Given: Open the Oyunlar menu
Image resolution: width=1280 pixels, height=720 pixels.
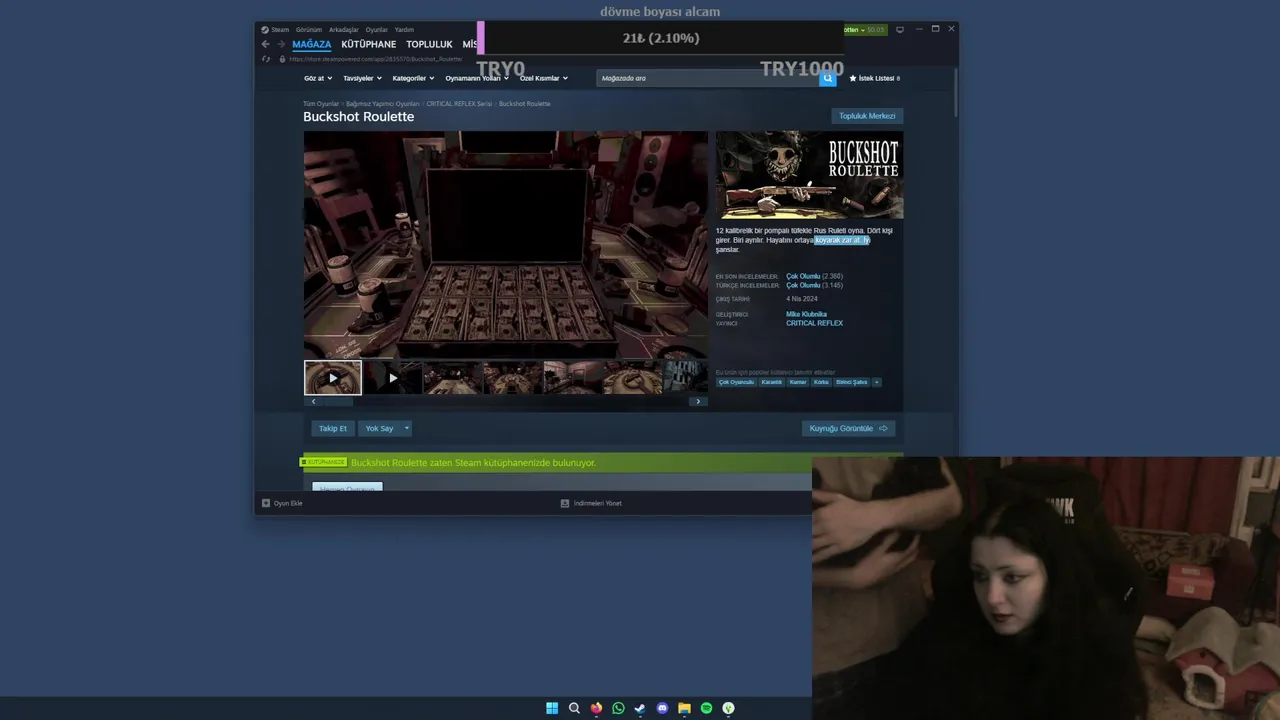Looking at the screenshot, I should pos(377,30).
